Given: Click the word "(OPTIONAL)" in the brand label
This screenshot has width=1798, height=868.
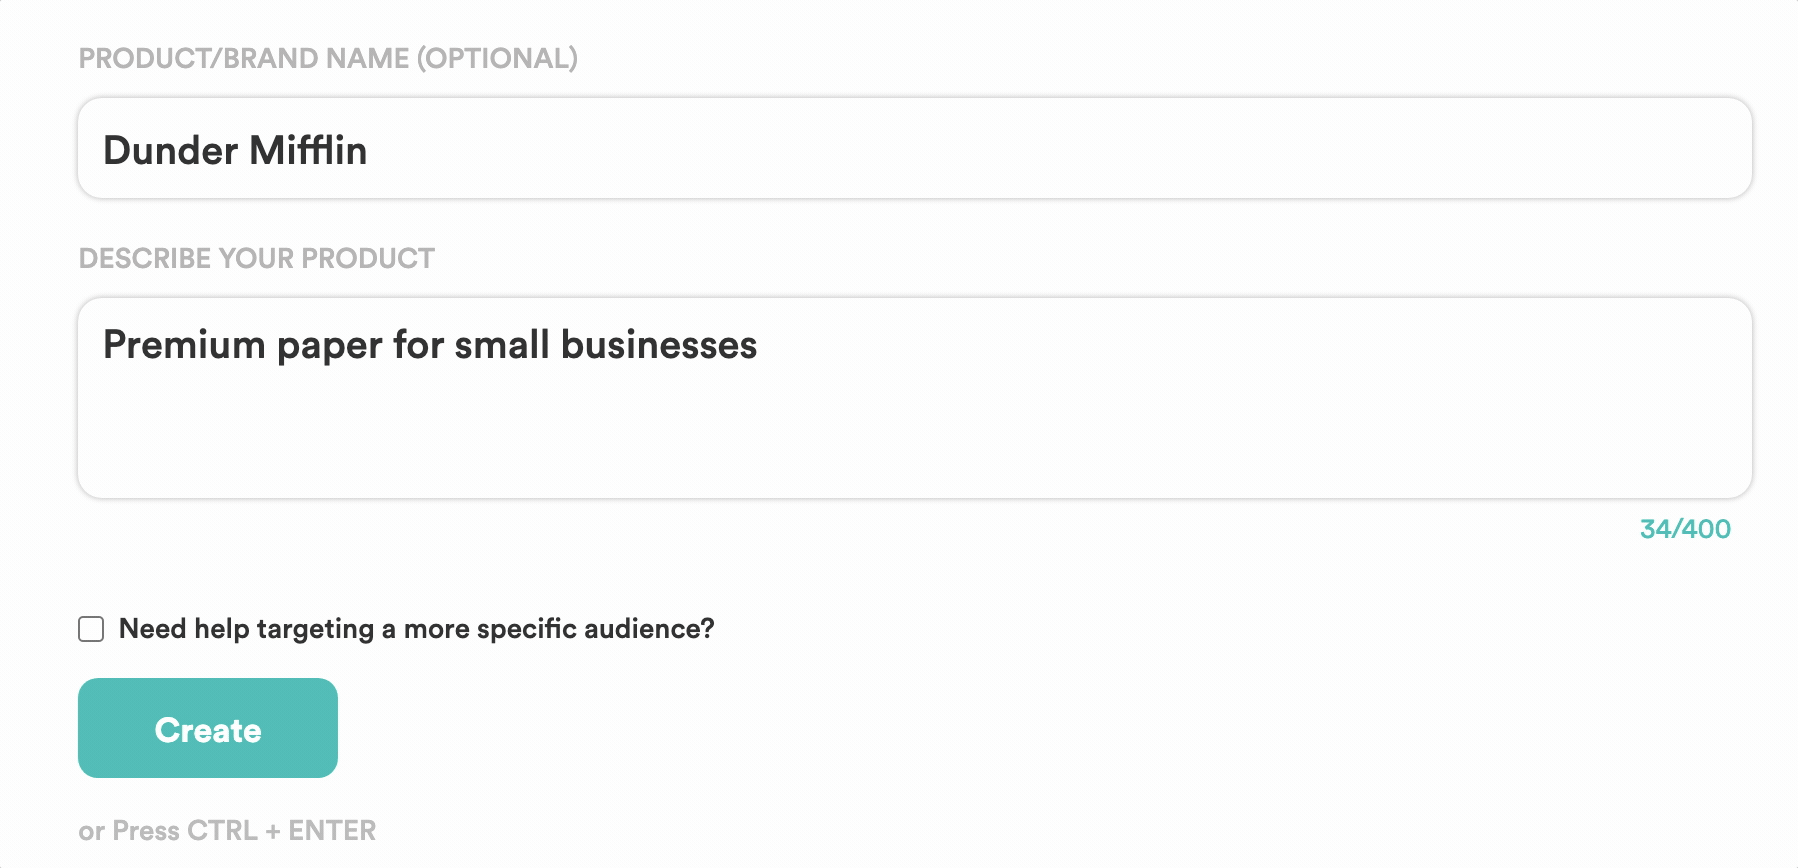Looking at the screenshot, I should (497, 58).
